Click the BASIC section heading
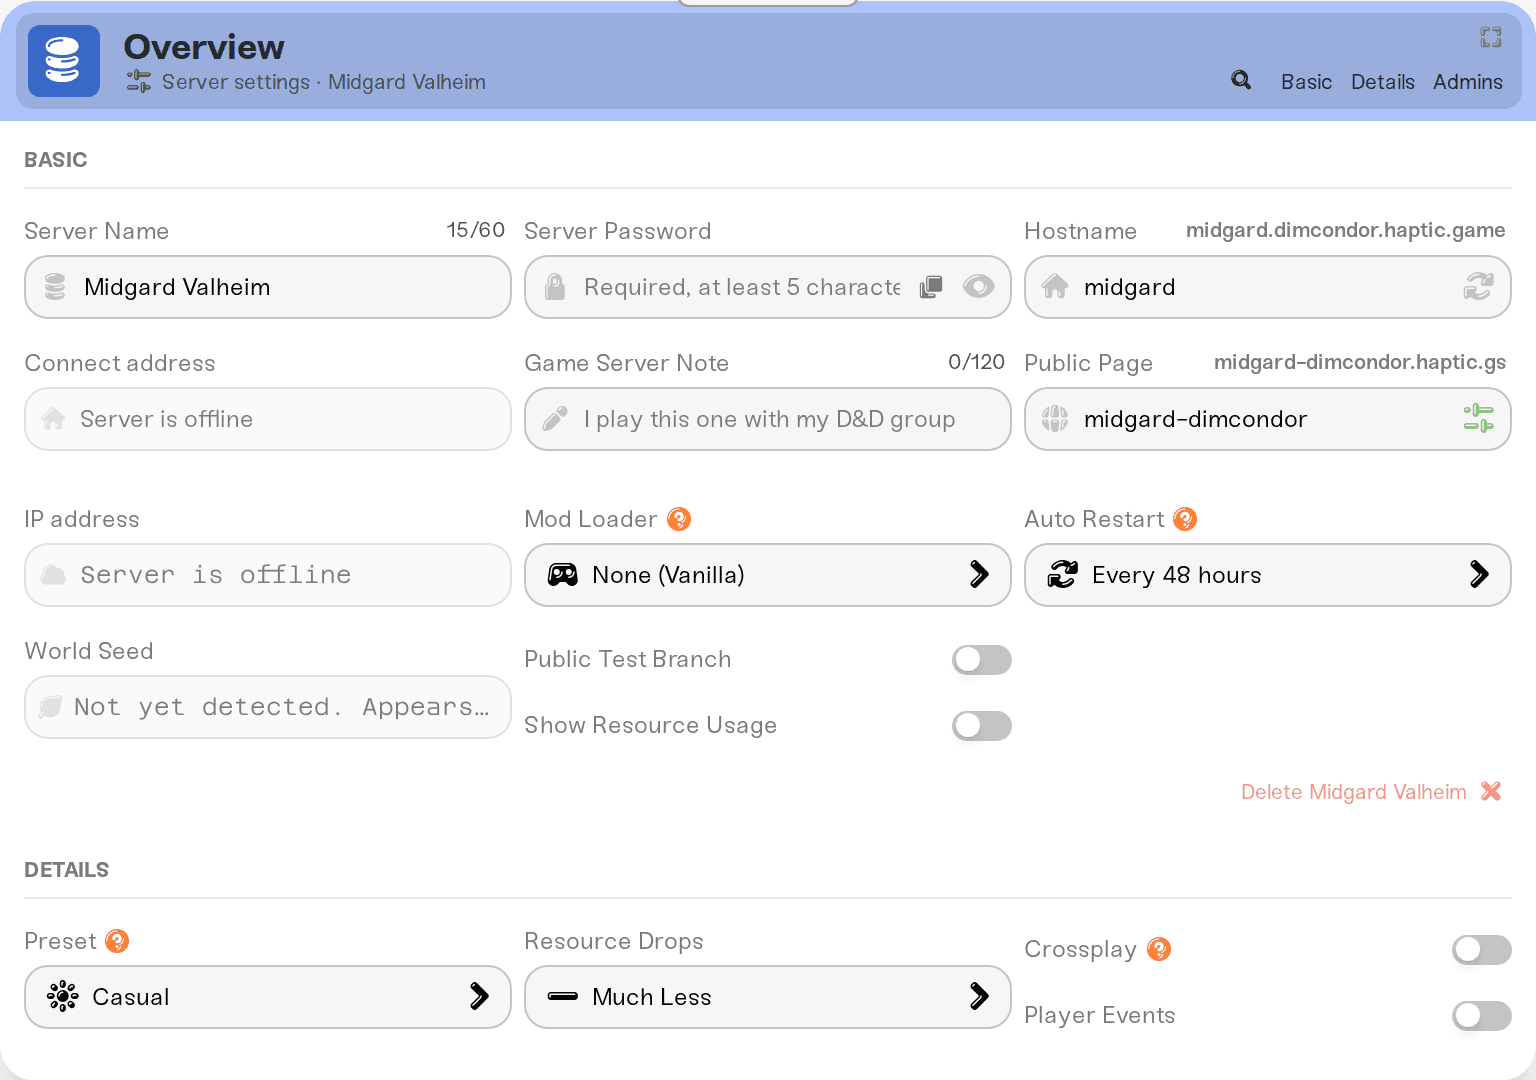The width and height of the screenshot is (1536, 1080). click(56, 160)
